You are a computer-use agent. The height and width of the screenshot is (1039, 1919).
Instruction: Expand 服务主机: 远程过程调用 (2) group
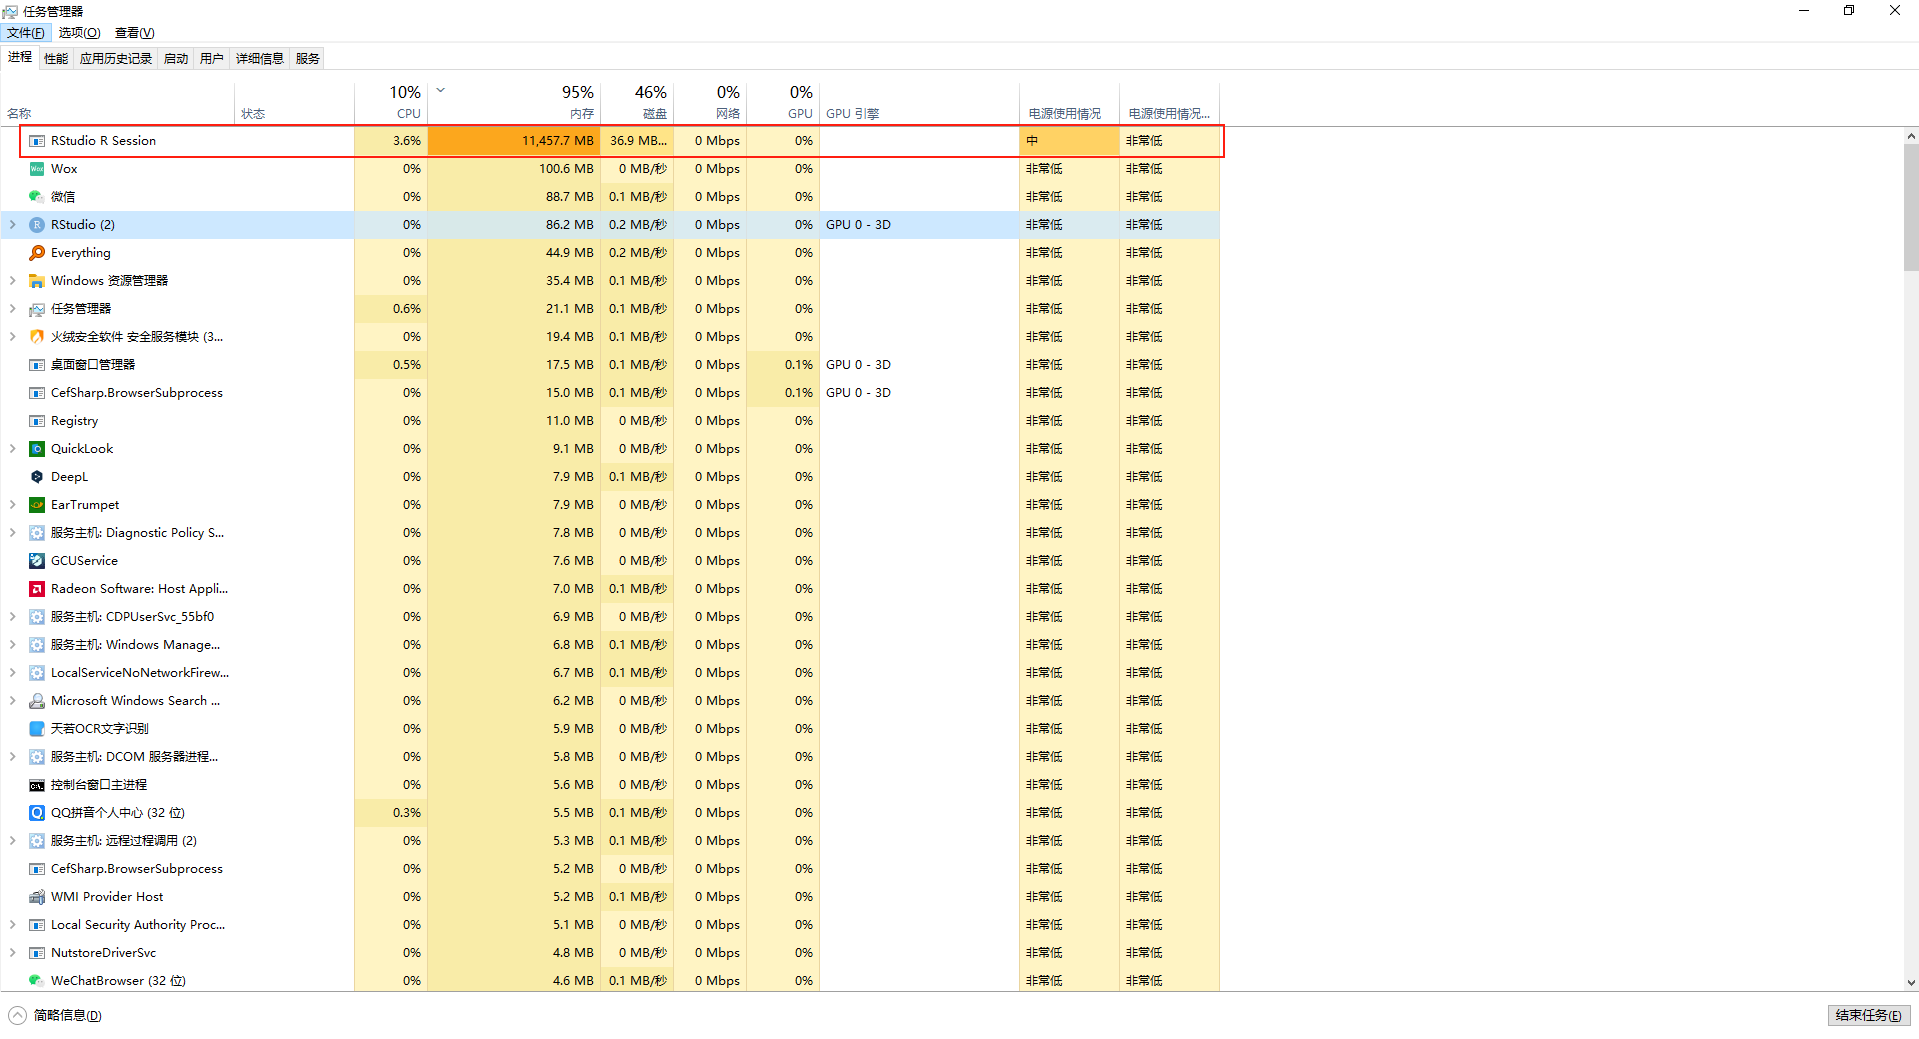[12, 841]
